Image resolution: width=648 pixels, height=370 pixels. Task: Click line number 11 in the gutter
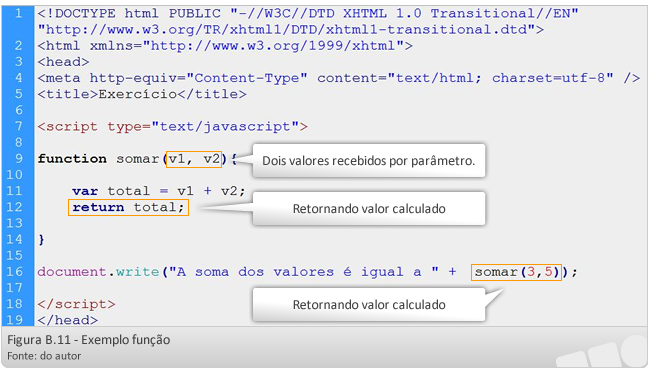(14, 191)
